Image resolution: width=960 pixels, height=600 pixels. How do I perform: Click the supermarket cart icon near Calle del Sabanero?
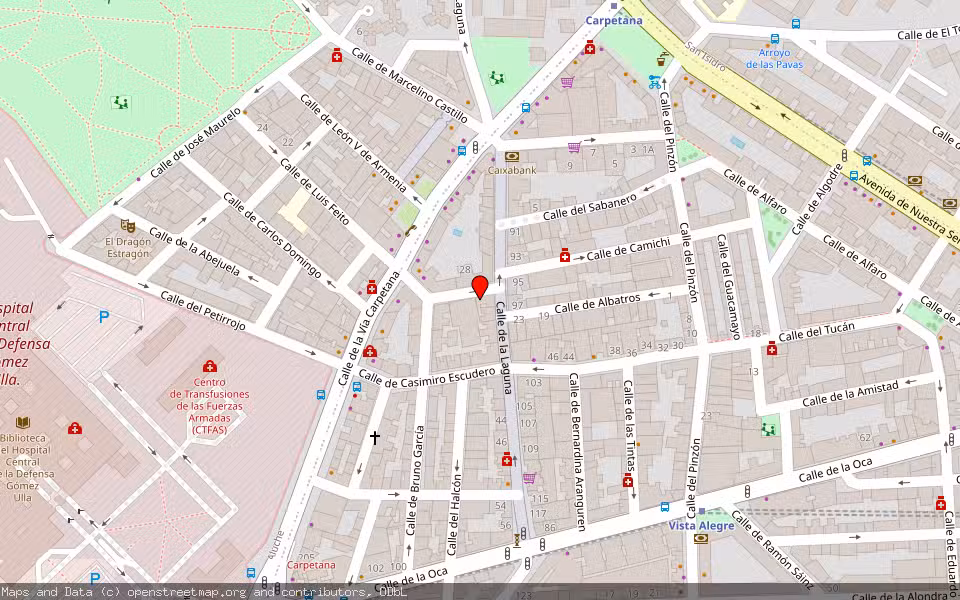coord(573,147)
